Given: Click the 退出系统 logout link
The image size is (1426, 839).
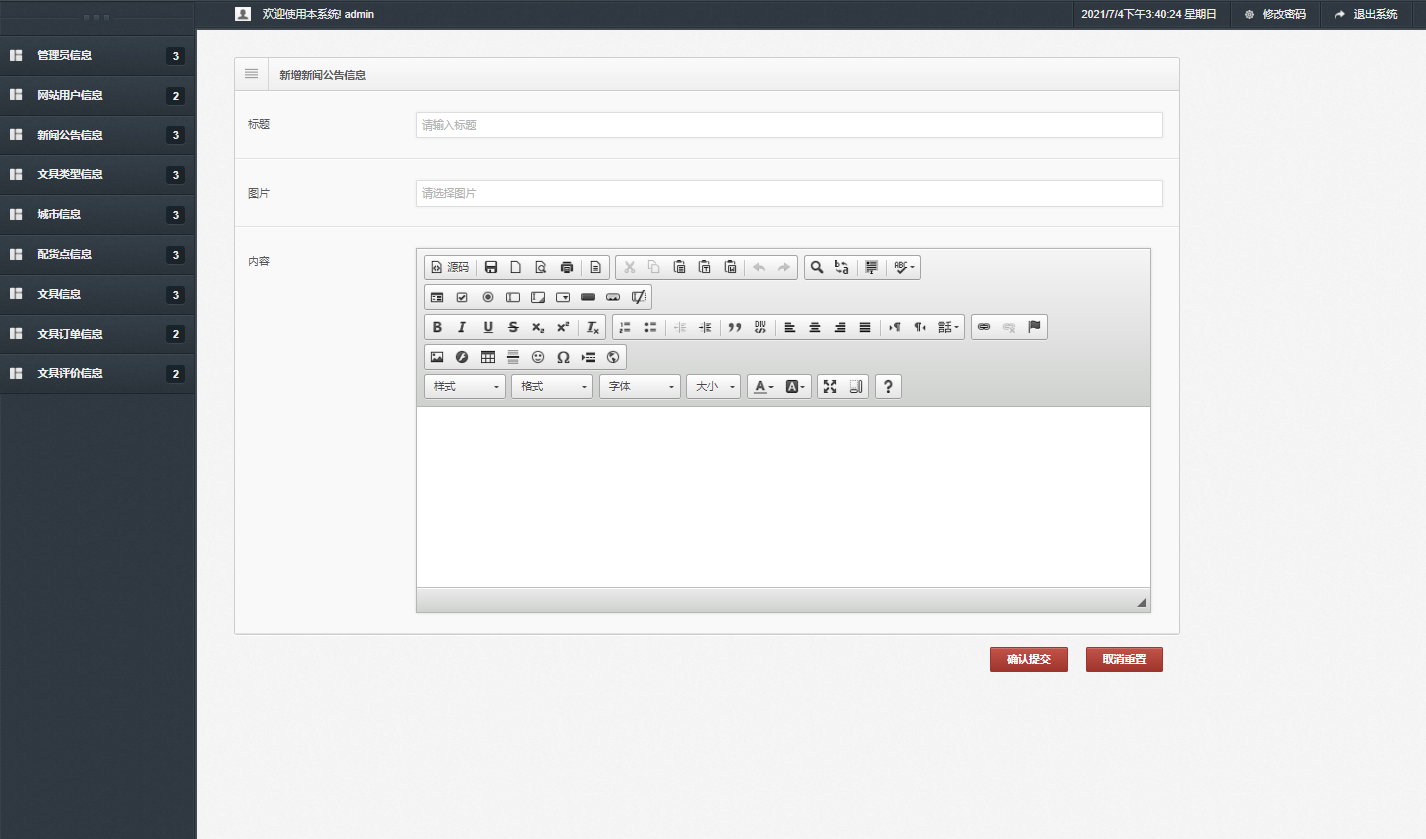Looking at the screenshot, I should (x=1366, y=14).
